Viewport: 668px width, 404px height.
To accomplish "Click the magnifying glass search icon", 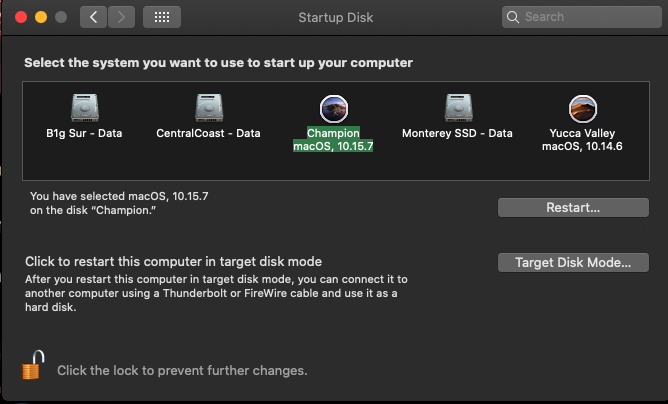I will pyautogui.click(x=514, y=17).
